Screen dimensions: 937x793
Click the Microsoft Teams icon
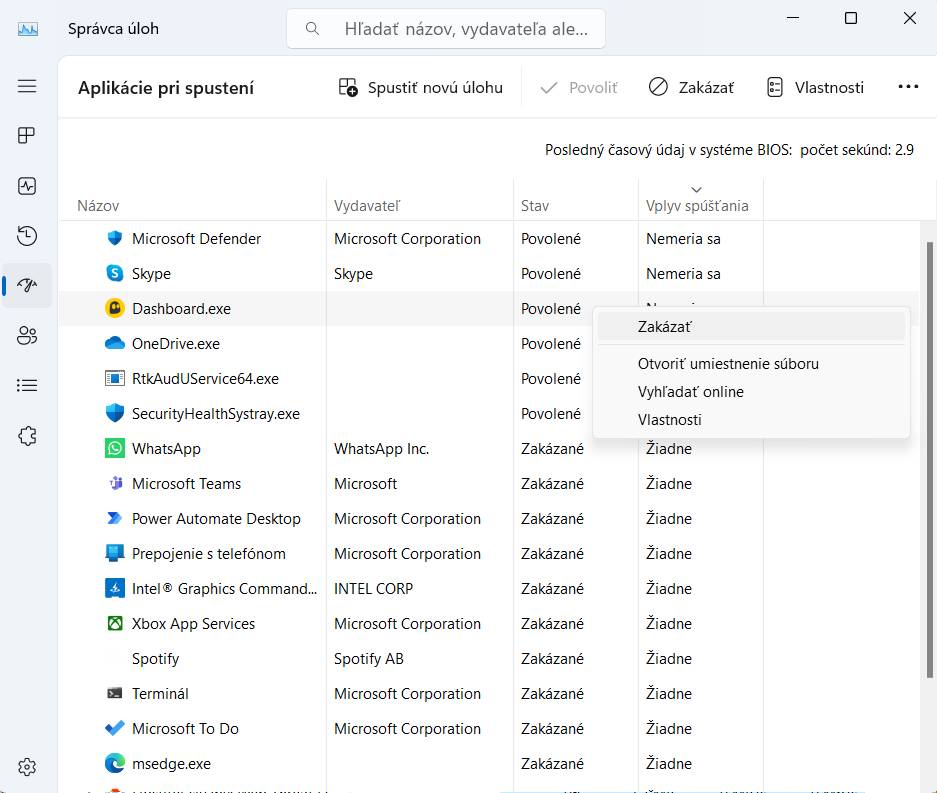point(115,483)
